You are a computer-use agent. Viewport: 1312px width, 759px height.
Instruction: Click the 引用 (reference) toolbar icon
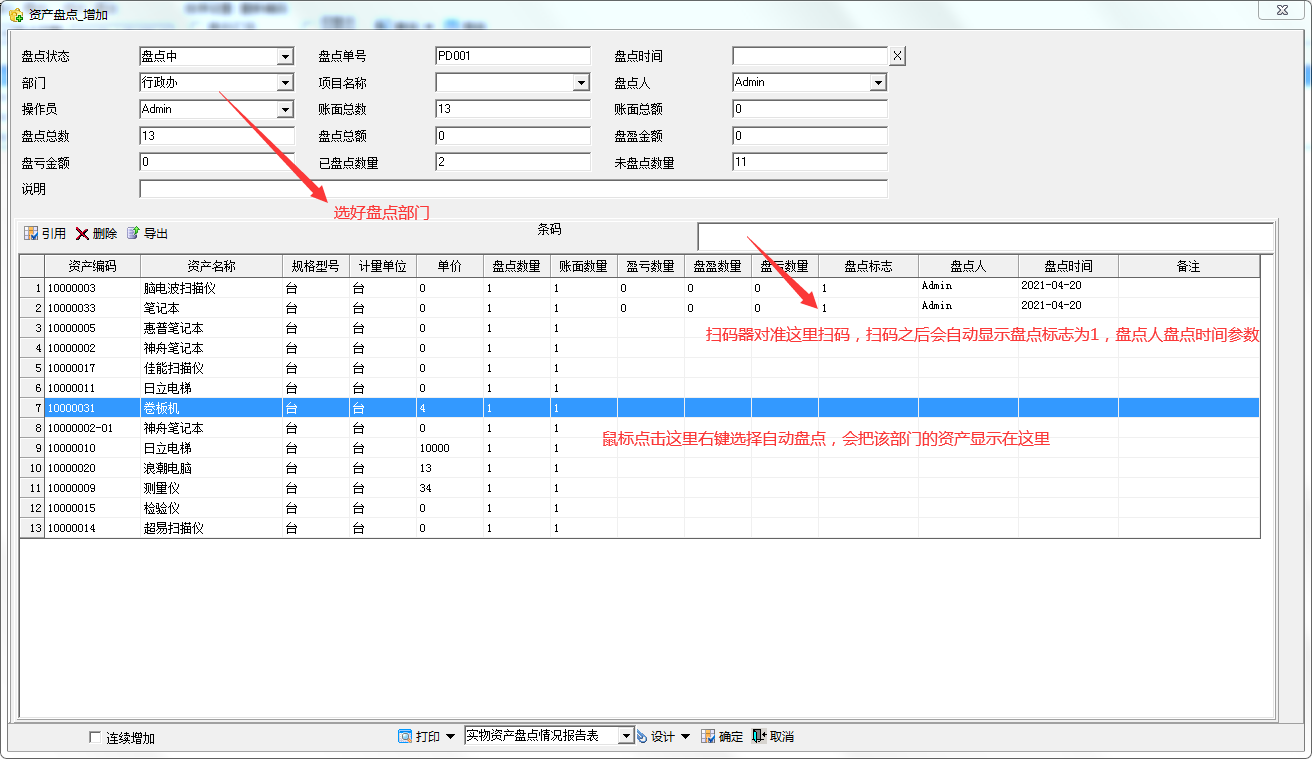point(31,233)
